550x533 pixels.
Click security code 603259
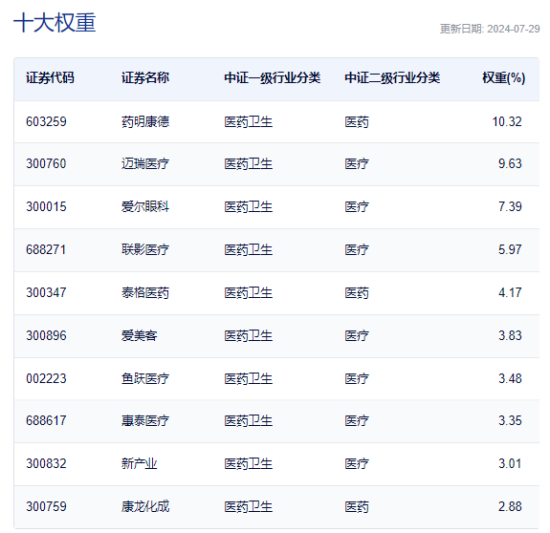coord(46,122)
